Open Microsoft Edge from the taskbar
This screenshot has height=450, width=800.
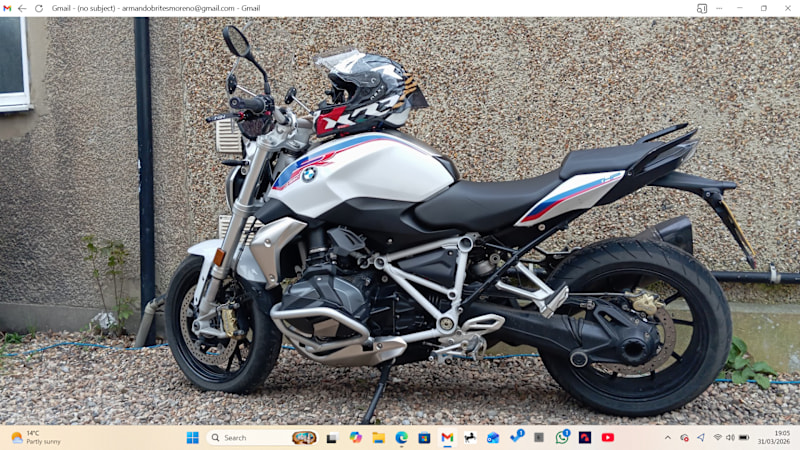(x=401, y=437)
